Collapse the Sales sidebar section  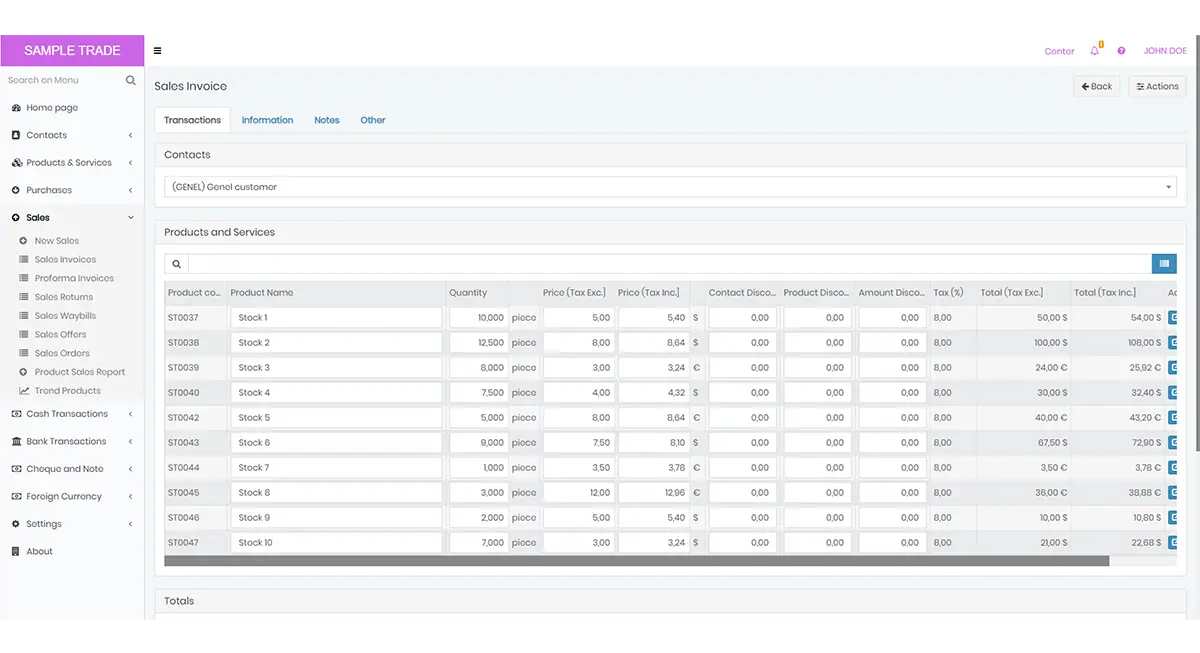pyautogui.click(x=72, y=218)
